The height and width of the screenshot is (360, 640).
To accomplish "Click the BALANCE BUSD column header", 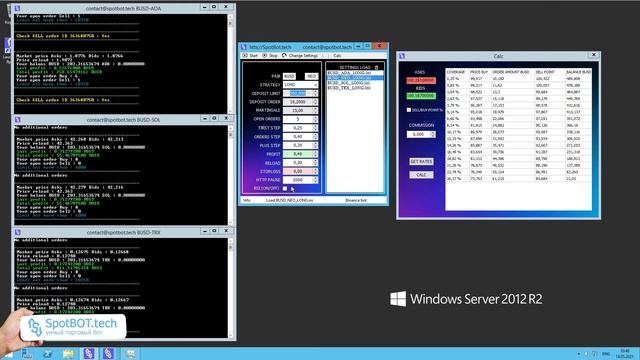I will pos(578,72).
